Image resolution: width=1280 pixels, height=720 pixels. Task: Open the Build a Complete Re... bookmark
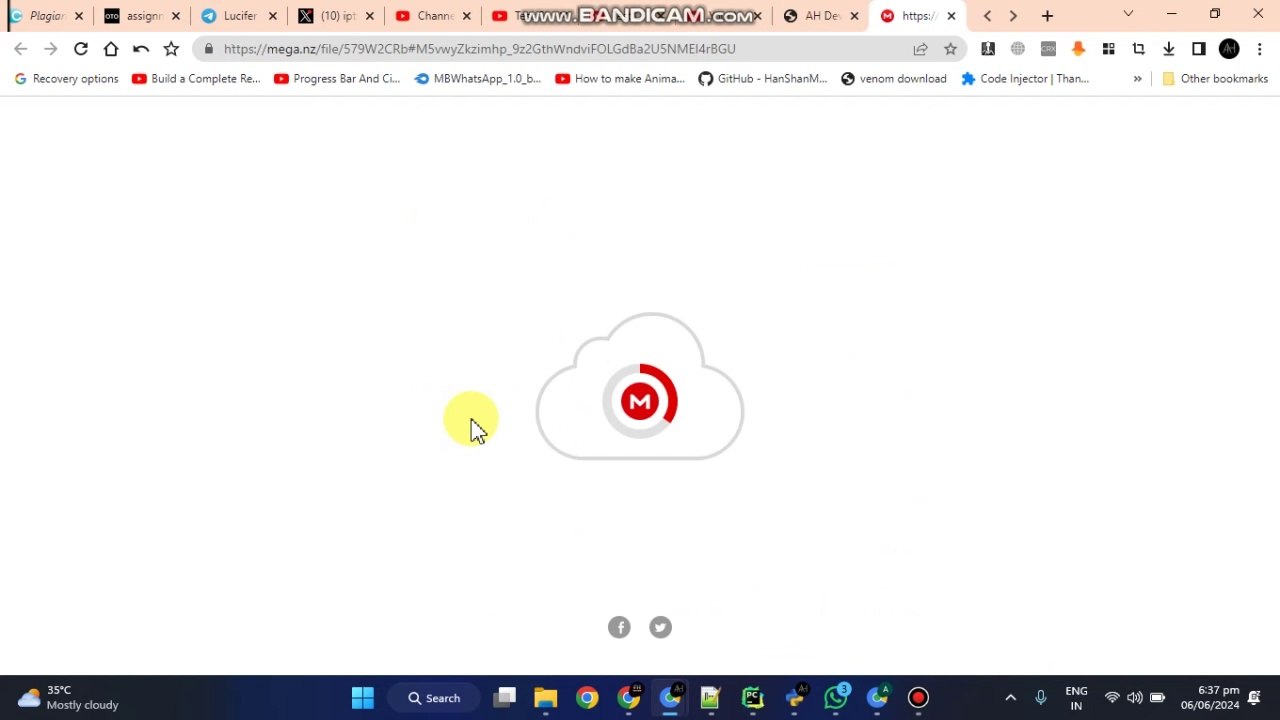click(x=197, y=79)
